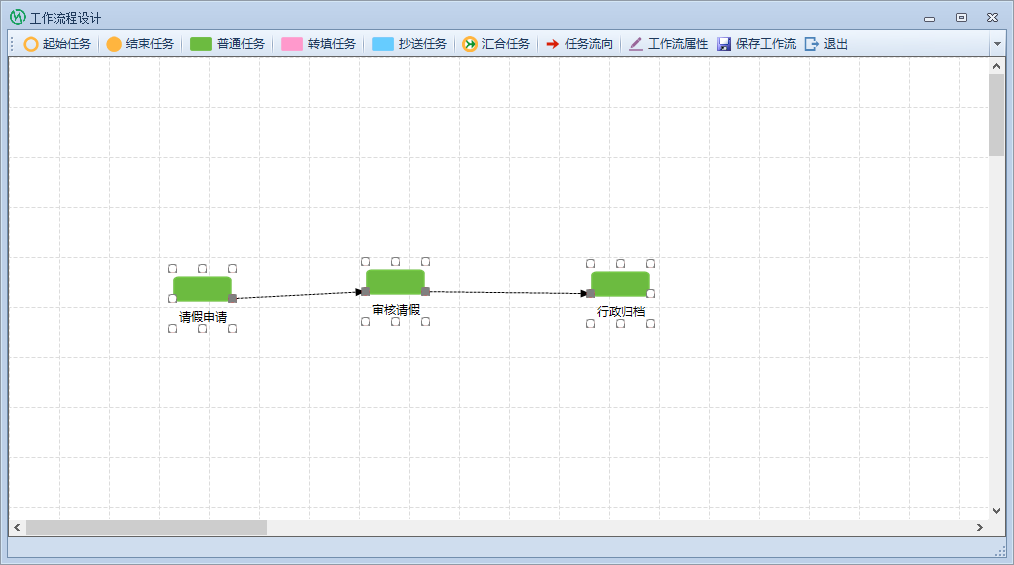
Task: Click the horizontal scrollbar left arrow
Action: [x=17, y=527]
